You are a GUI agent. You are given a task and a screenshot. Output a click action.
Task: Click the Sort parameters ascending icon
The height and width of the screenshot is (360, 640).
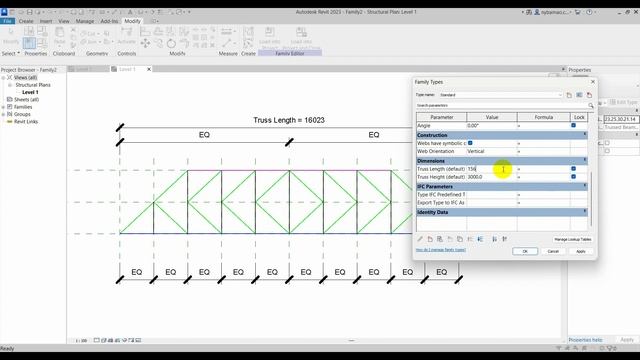pyautogui.click(x=495, y=239)
